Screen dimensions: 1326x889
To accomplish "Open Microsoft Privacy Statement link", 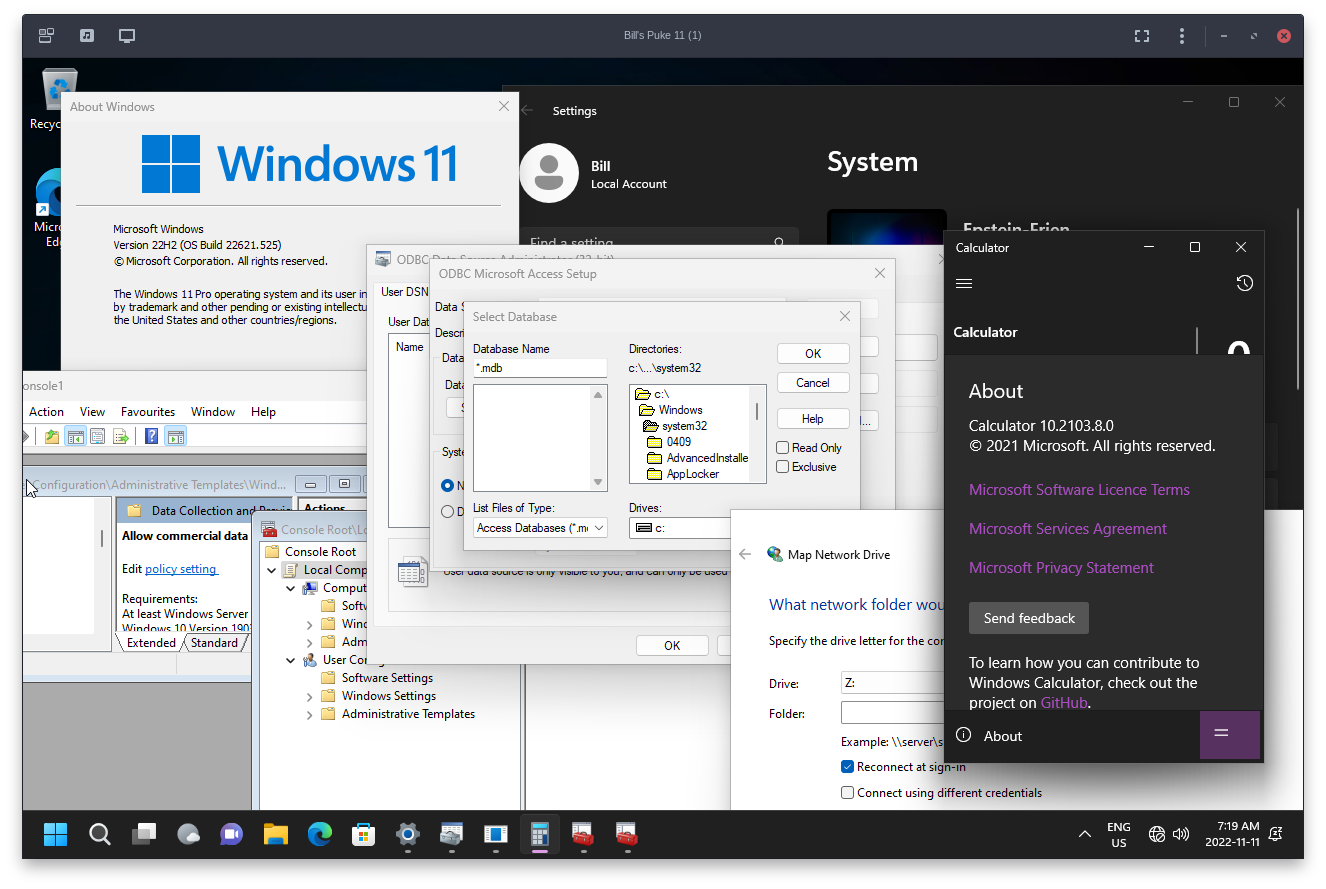I will pos(1061,568).
